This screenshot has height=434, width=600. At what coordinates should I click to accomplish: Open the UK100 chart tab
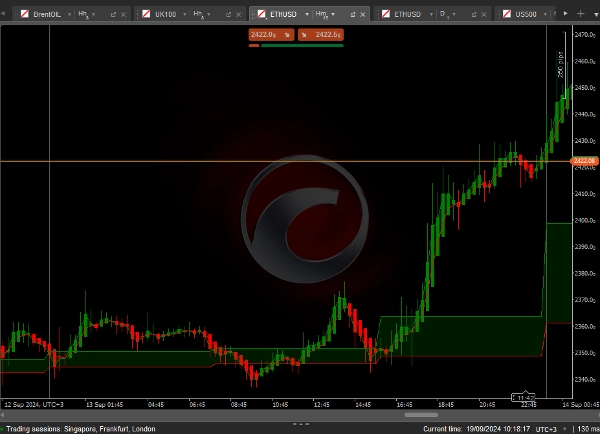click(x=168, y=15)
